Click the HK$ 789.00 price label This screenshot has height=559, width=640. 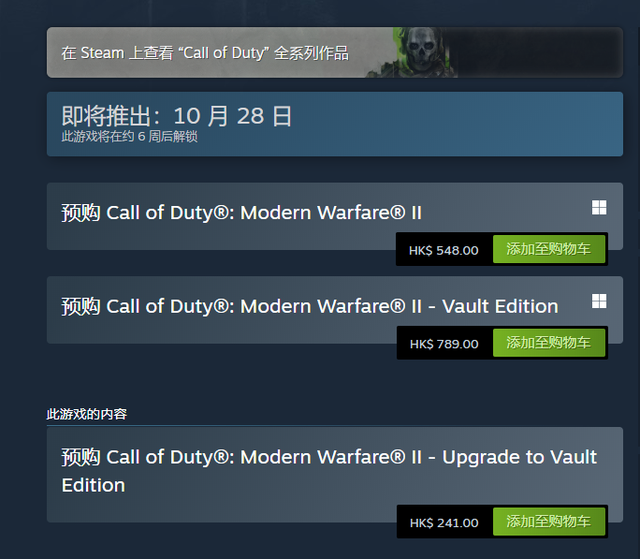click(x=444, y=344)
